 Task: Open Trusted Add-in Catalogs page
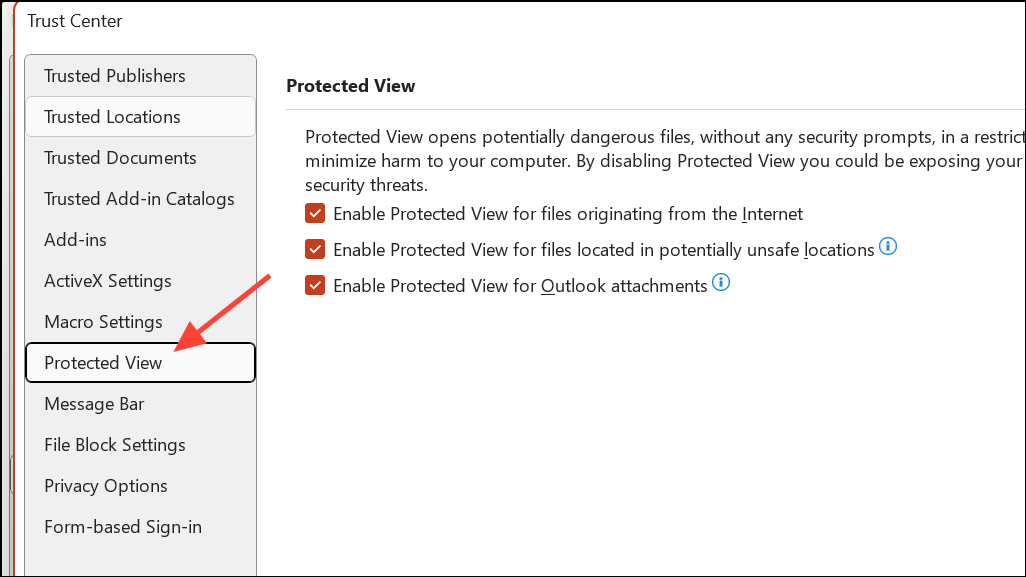(139, 199)
